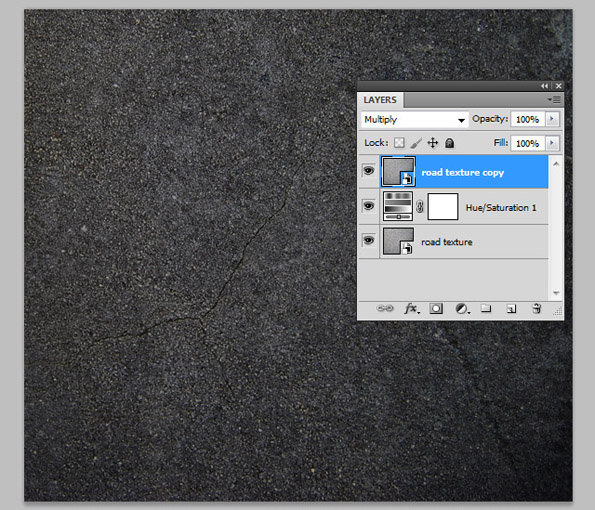The width and height of the screenshot is (595, 510).
Task: Hide the road texture copy layer
Action: pyautogui.click(x=368, y=171)
